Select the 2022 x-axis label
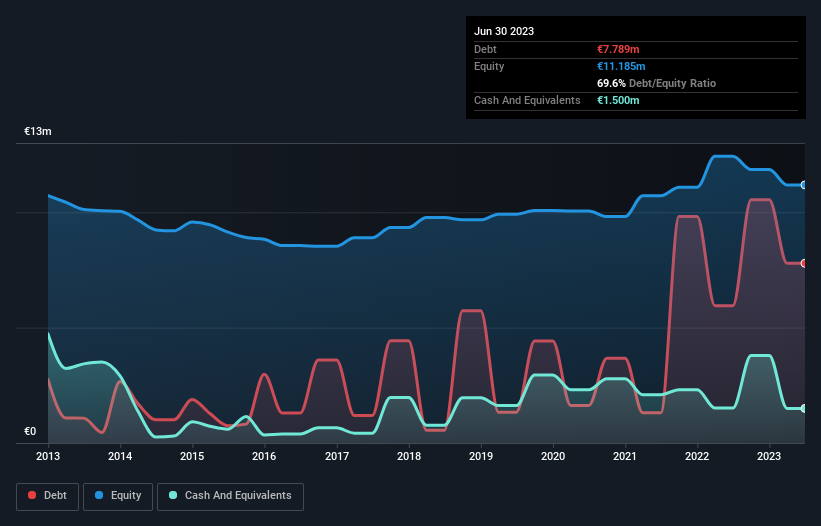 [x=697, y=456]
